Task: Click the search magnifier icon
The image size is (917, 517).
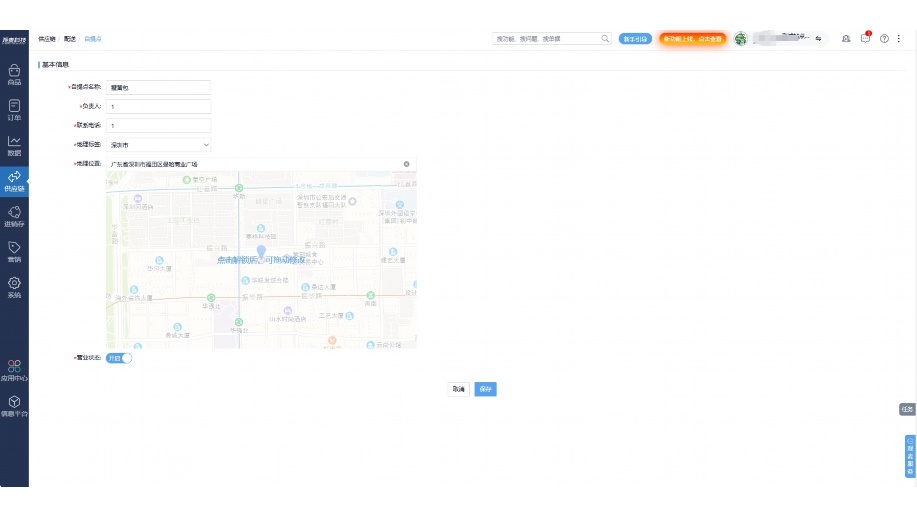Action: 605,39
